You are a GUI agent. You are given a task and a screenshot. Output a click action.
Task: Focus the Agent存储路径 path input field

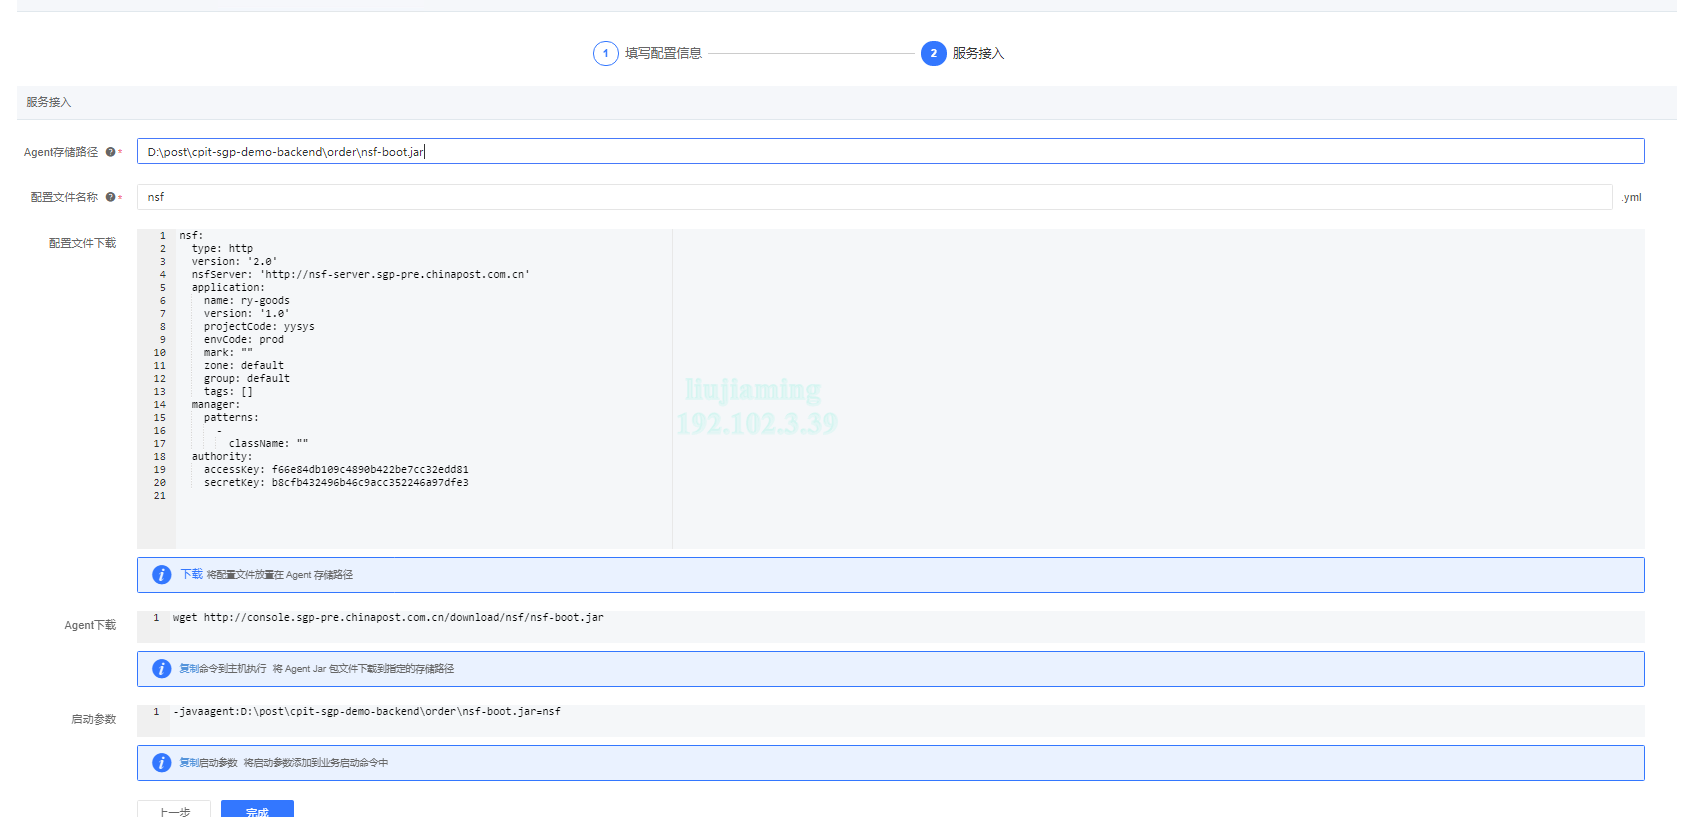(x=890, y=151)
